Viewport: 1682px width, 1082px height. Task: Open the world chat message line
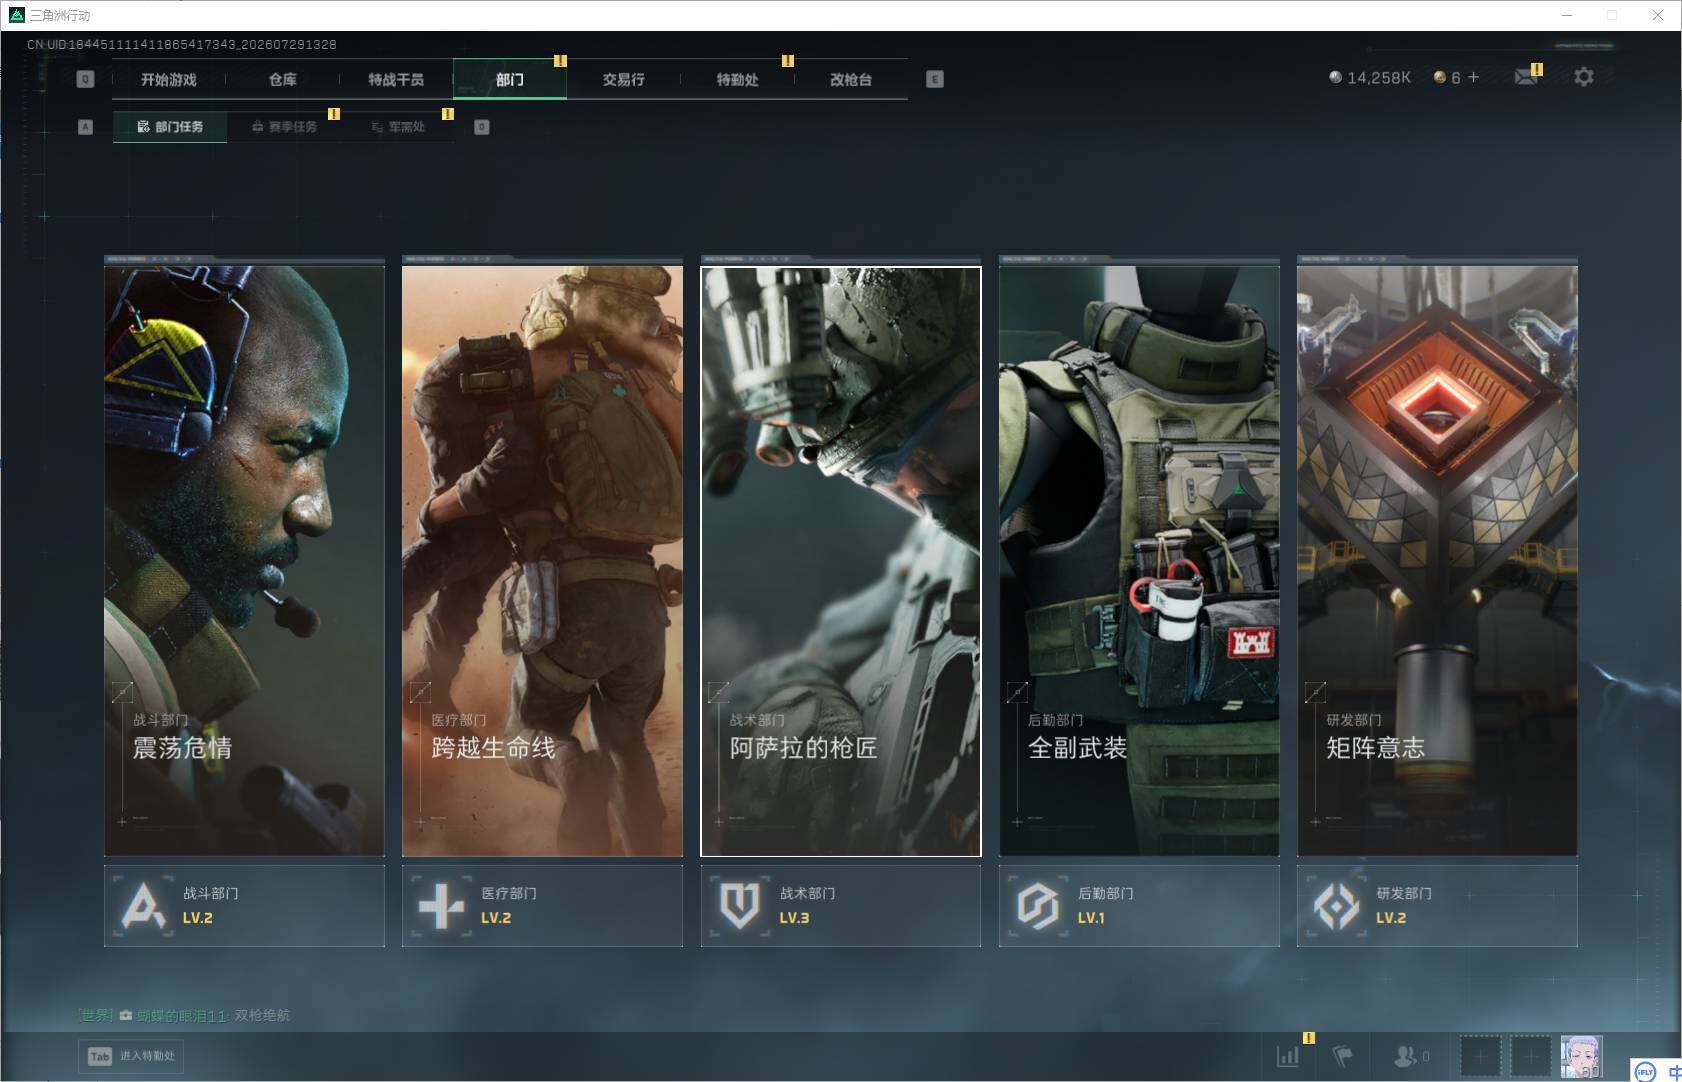point(185,1015)
